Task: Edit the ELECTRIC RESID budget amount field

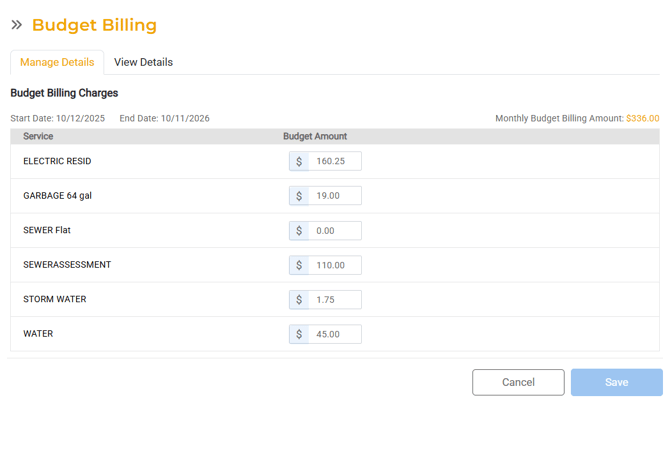Action: click(335, 161)
